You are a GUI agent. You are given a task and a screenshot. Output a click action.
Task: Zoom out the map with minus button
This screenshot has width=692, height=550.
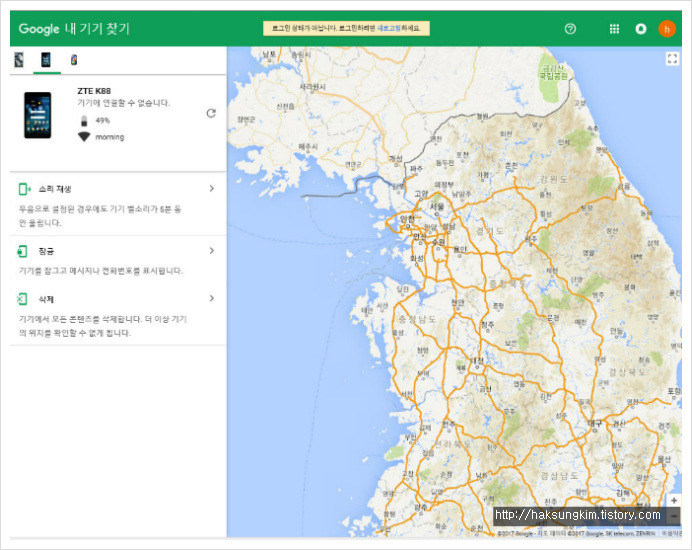coord(674,516)
